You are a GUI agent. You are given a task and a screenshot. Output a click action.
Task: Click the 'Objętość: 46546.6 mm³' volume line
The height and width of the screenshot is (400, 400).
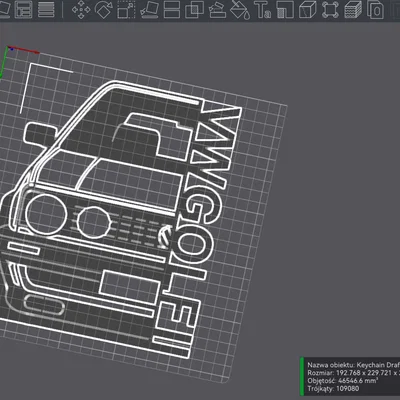342,381
